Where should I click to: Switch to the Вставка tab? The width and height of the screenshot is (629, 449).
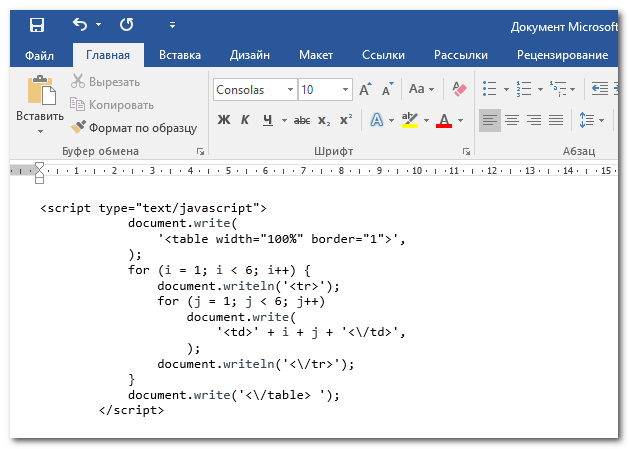pyautogui.click(x=180, y=55)
